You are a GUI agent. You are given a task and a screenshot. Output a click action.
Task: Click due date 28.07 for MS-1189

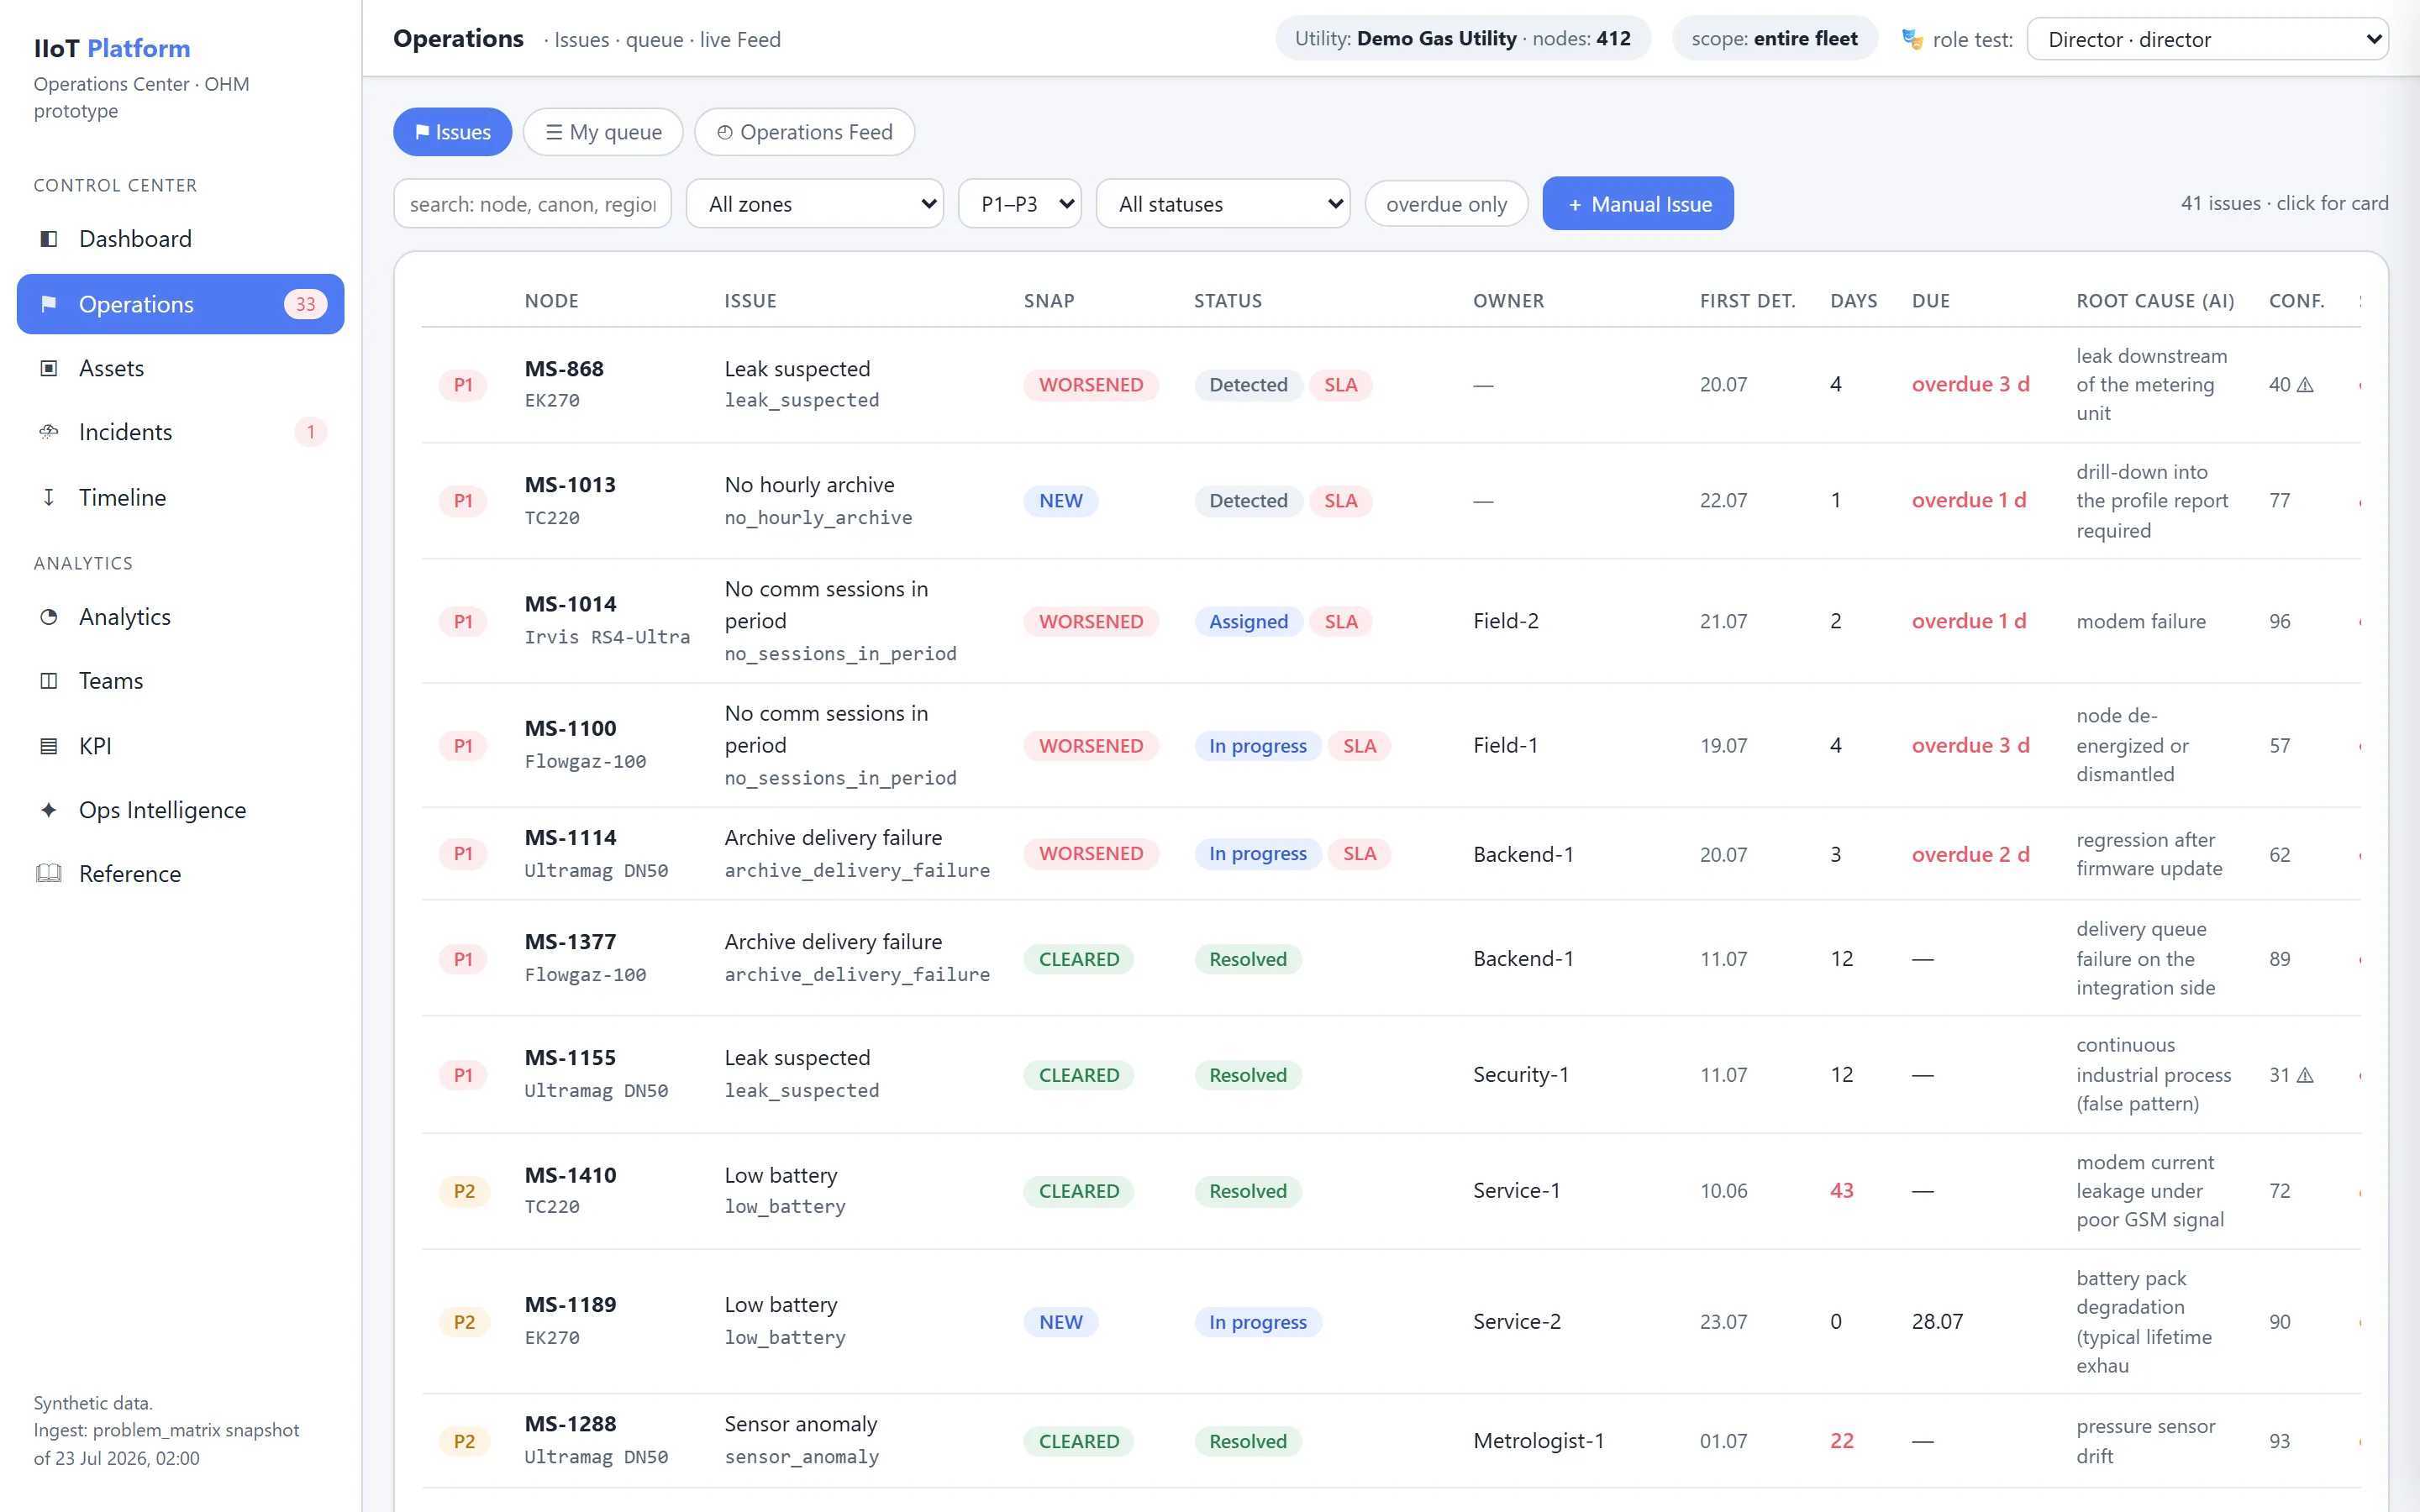1937,1322
